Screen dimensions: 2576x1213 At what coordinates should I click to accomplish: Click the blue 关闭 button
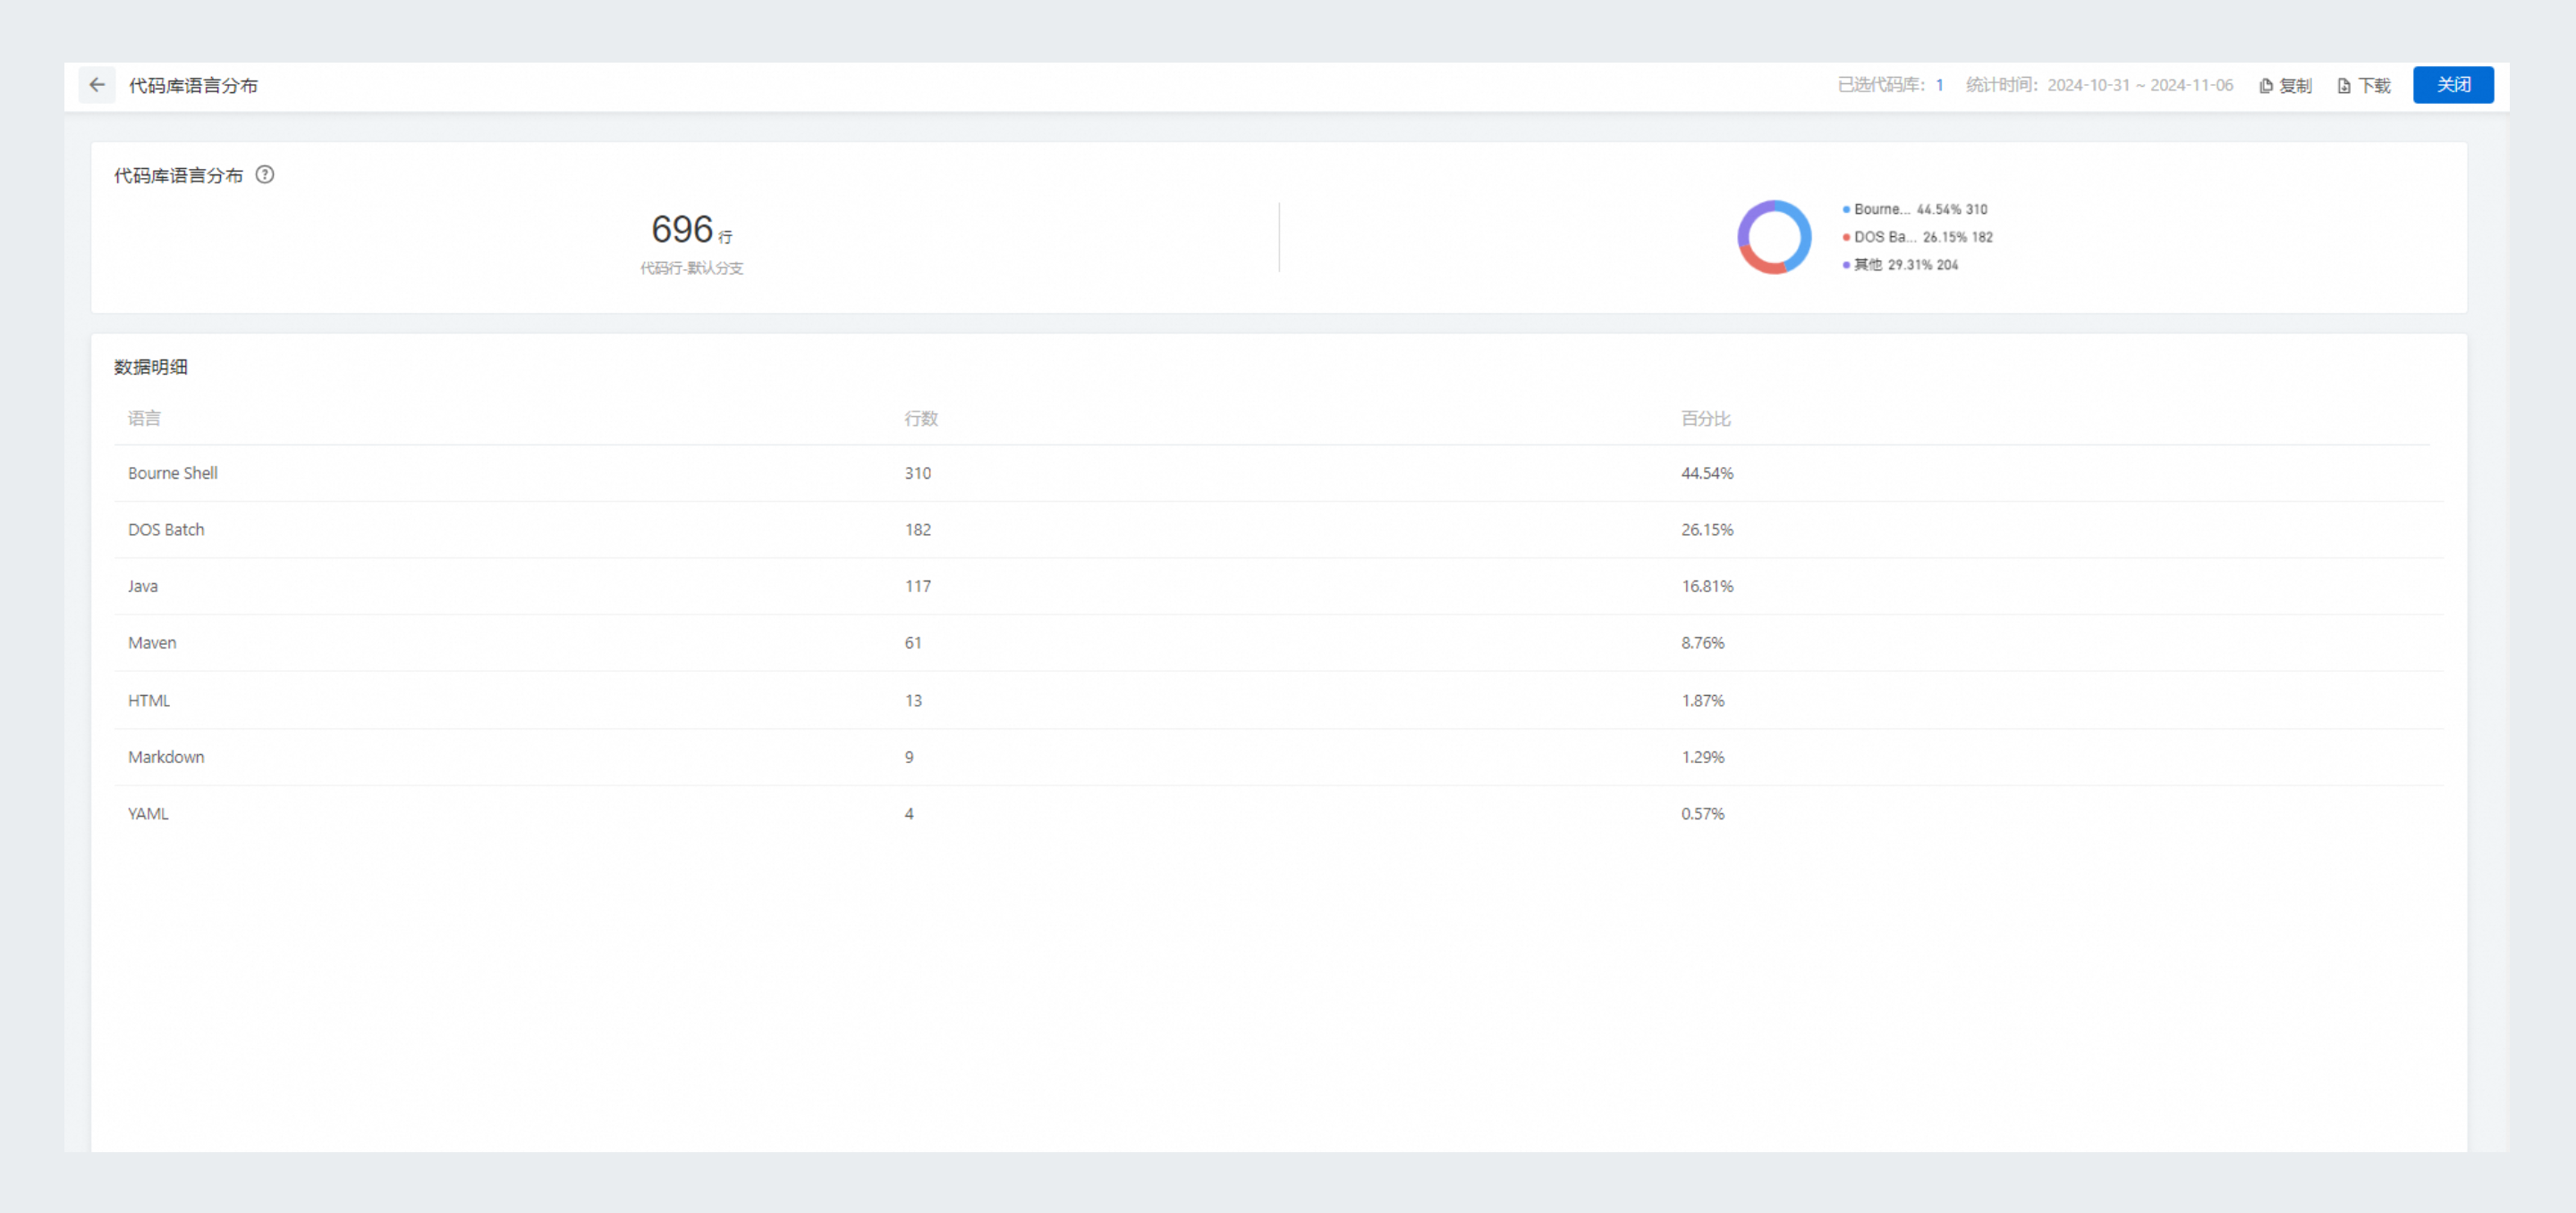(x=2453, y=85)
